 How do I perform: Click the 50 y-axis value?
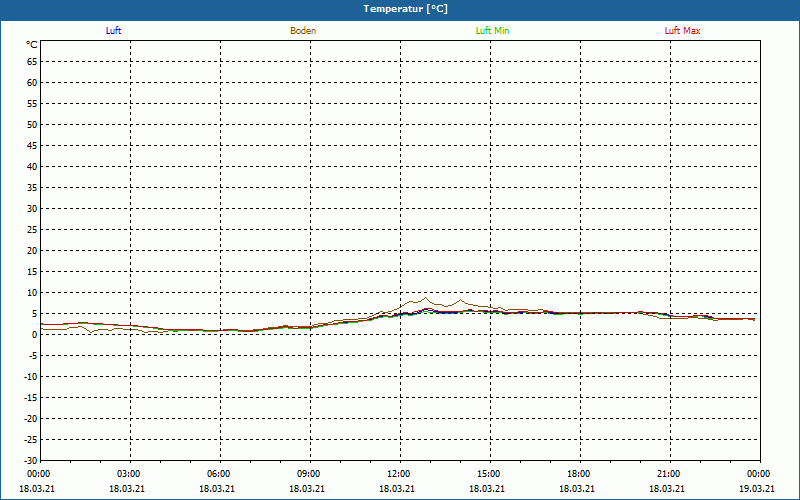click(32, 124)
